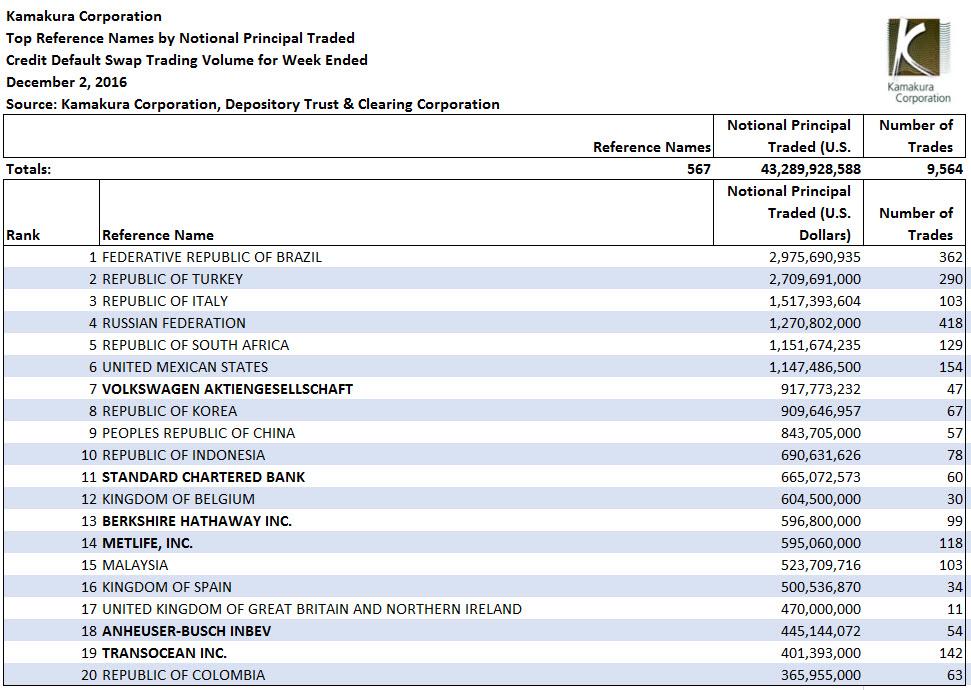The image size is (971, 690).
Task: Select Transocean trade count 142
Action: click(x=951, y=653)
